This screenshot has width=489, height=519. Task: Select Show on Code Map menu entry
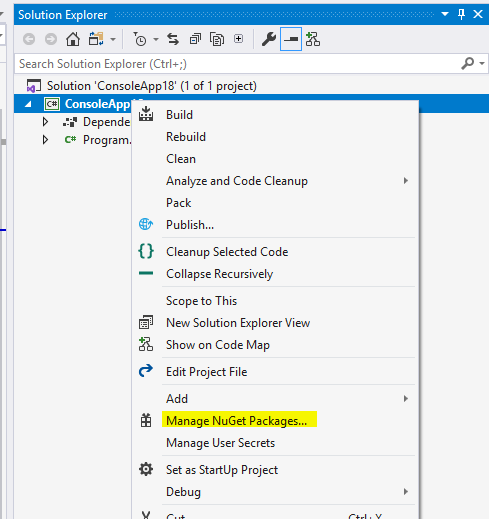pos(218,345)
